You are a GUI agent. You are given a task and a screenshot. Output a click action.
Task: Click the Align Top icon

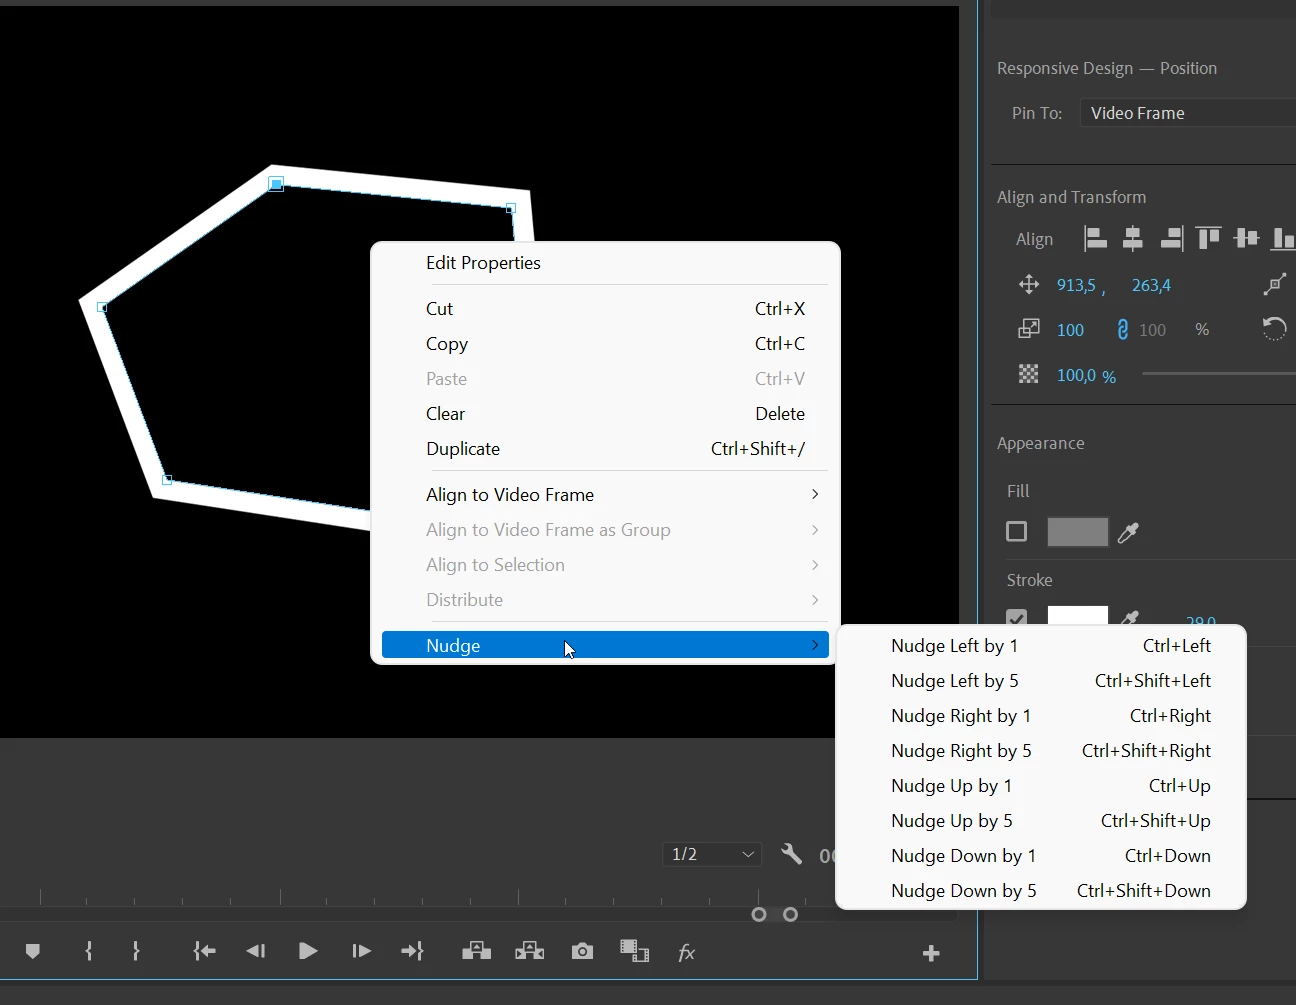click(1209, 239)
